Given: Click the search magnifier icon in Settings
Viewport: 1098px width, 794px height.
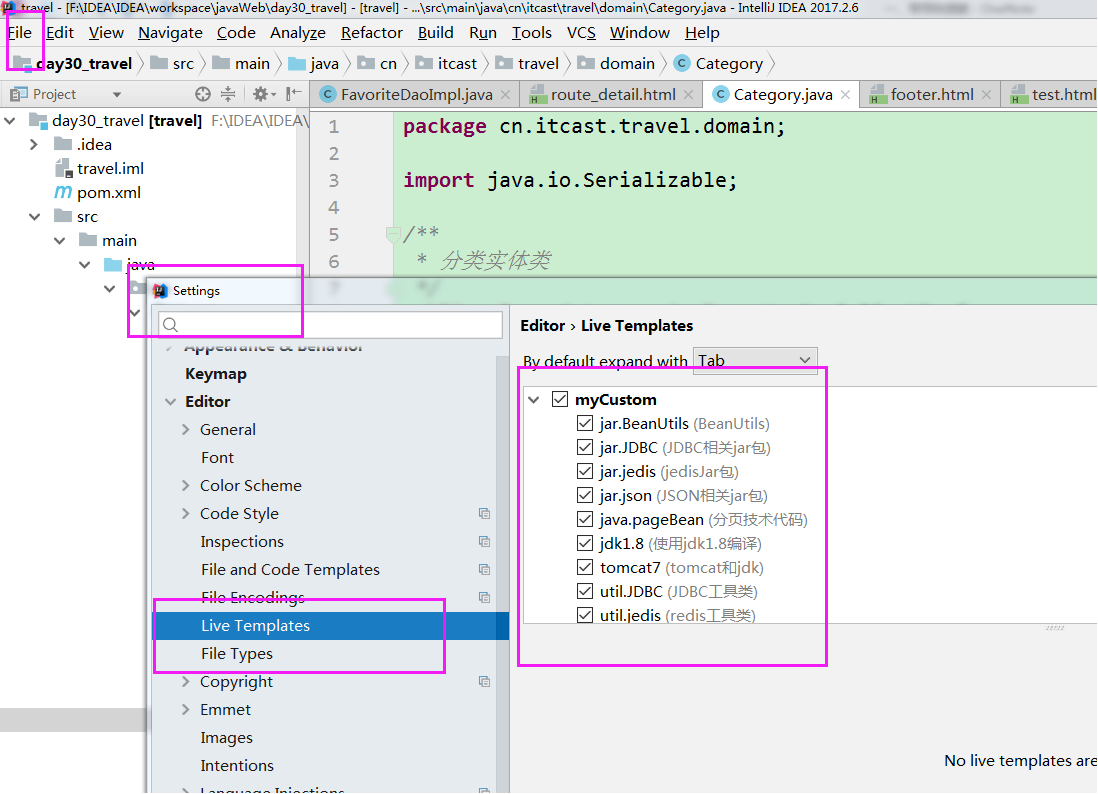Looking at the screenshot, I should (x=170, y=325).
